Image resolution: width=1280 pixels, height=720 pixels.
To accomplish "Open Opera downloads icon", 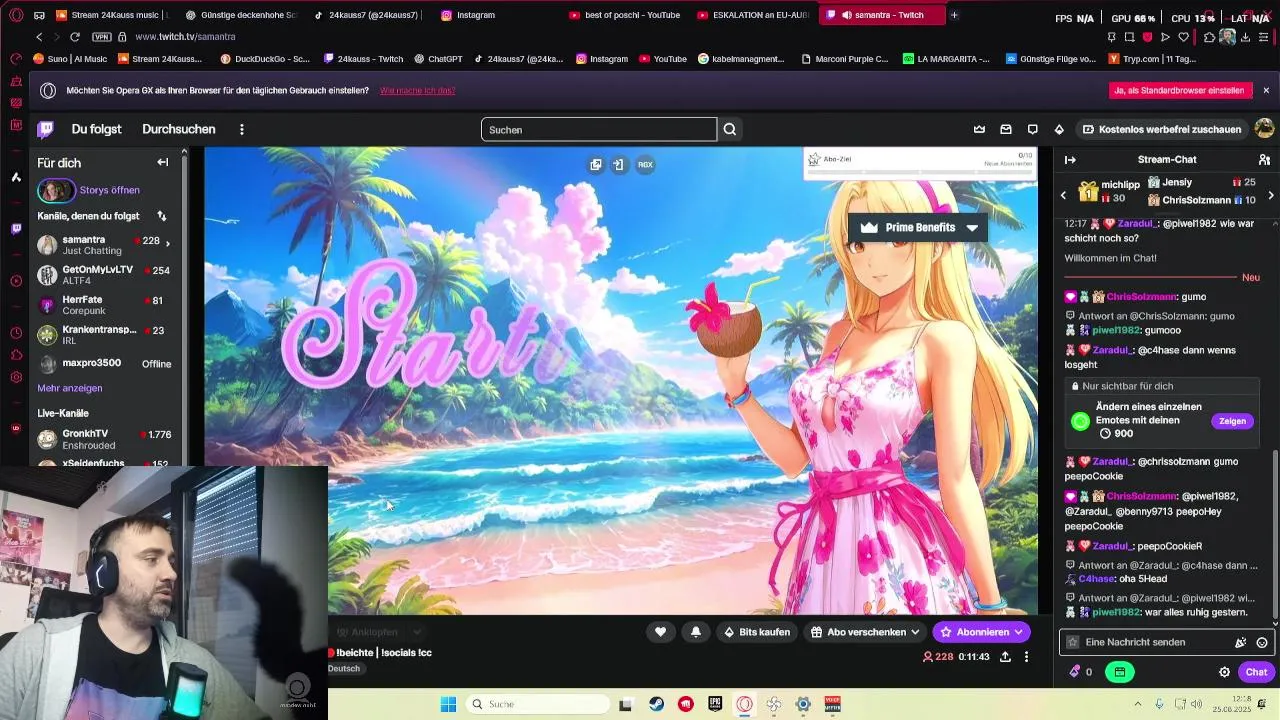I will click(1245, 37).
